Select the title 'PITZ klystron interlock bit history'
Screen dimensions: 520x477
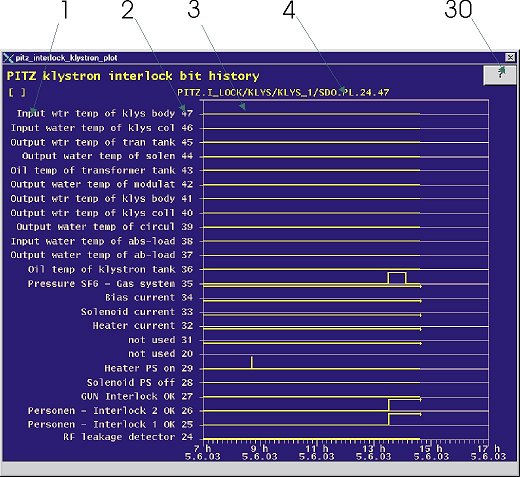(x=133, y=76)
